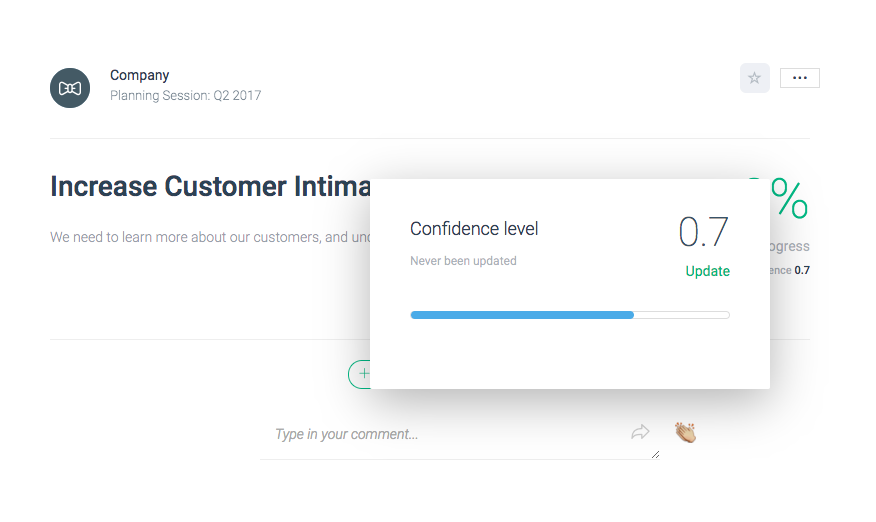Click the blue confidence level slider bar
The height and width of the screenshot is (522, 876).
coord(522,315)
